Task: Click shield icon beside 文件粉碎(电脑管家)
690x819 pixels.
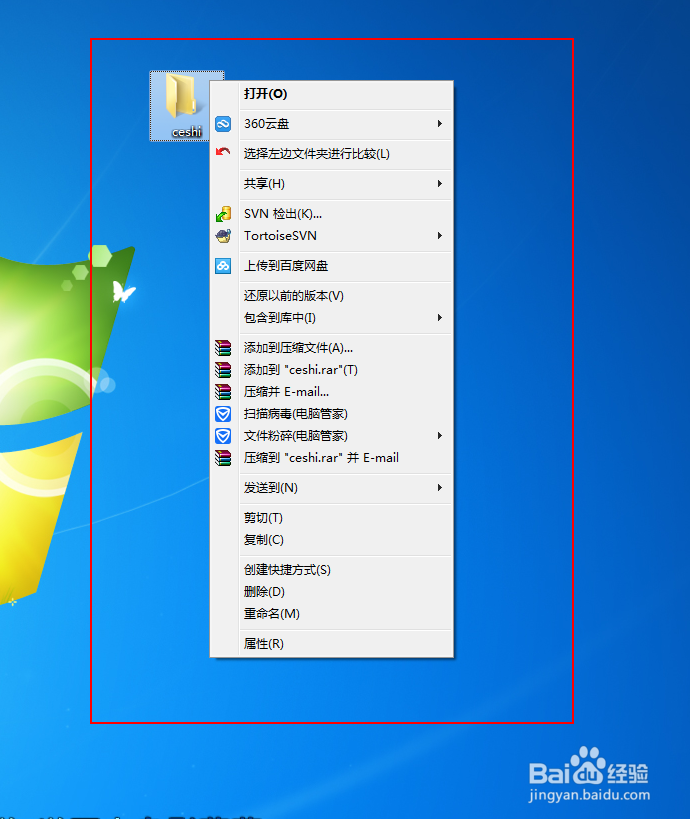Action: click(223, 436)
